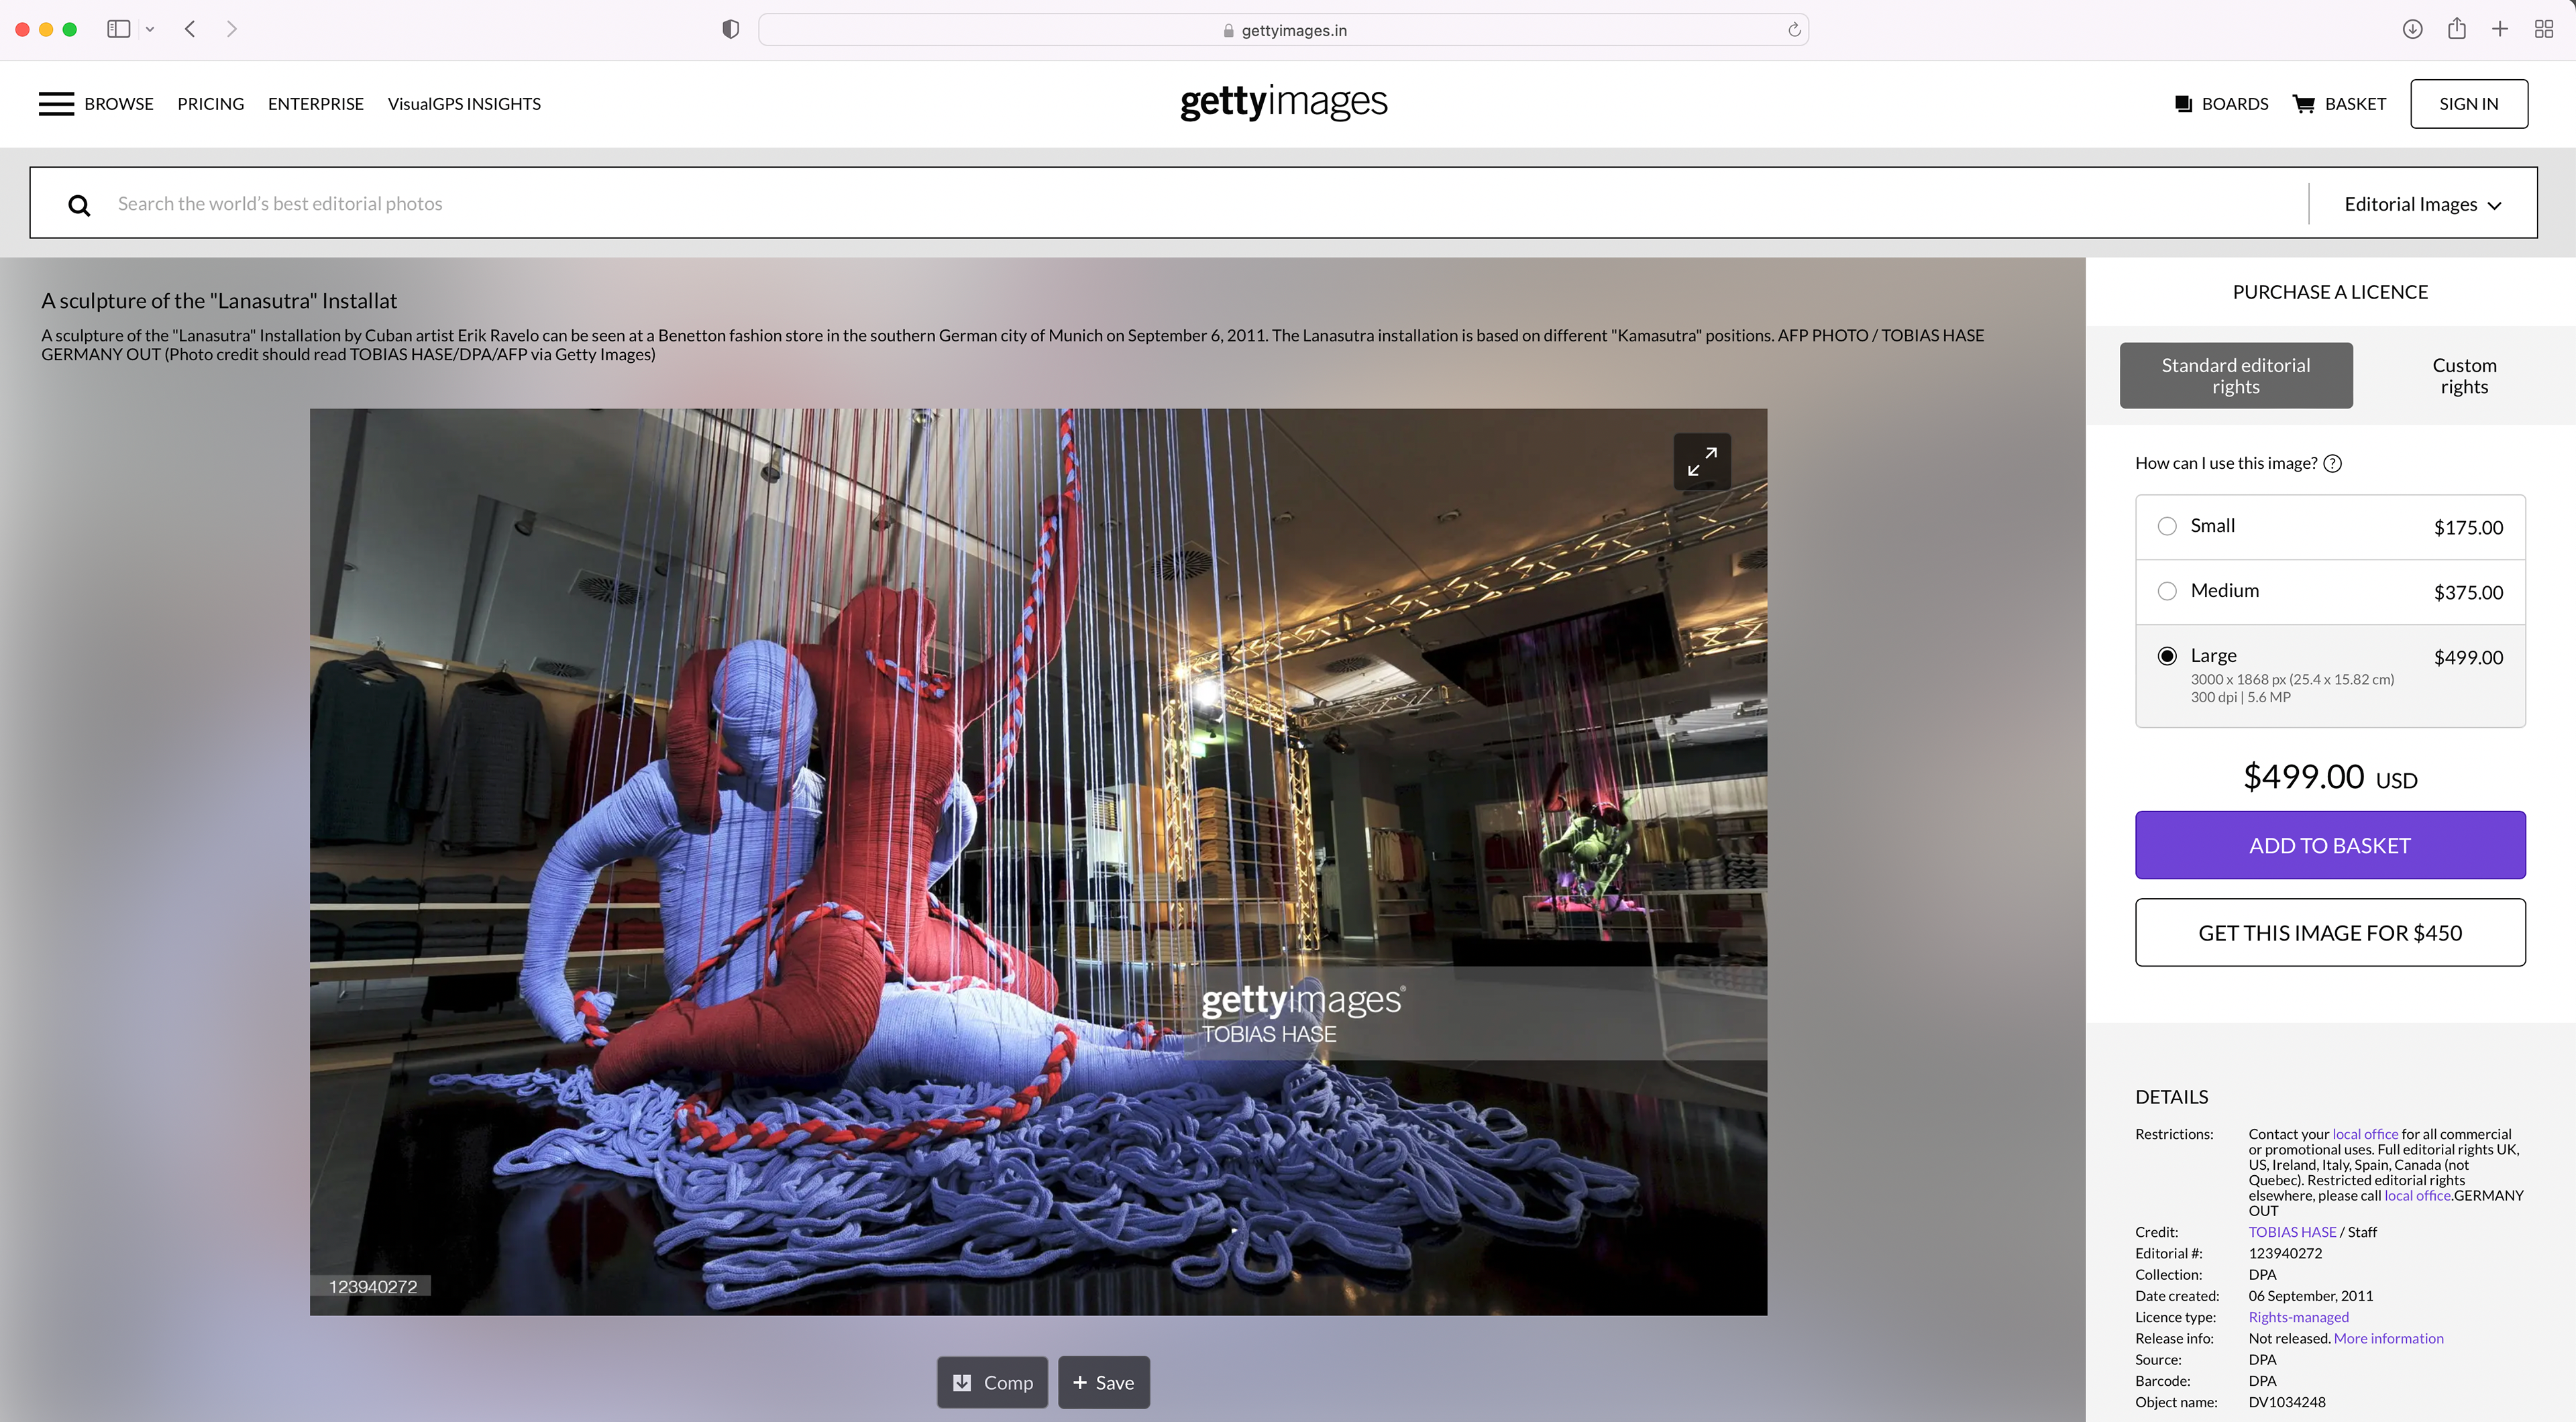
Task: Open Boards icon in header
Action: (2183, 104)
